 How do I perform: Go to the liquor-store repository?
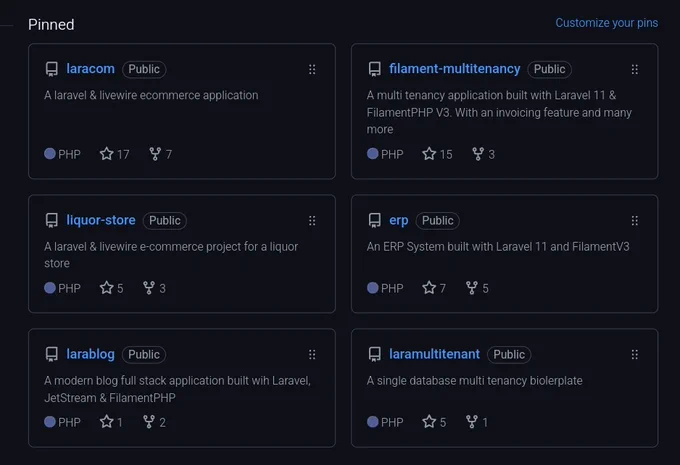point(101,220)
